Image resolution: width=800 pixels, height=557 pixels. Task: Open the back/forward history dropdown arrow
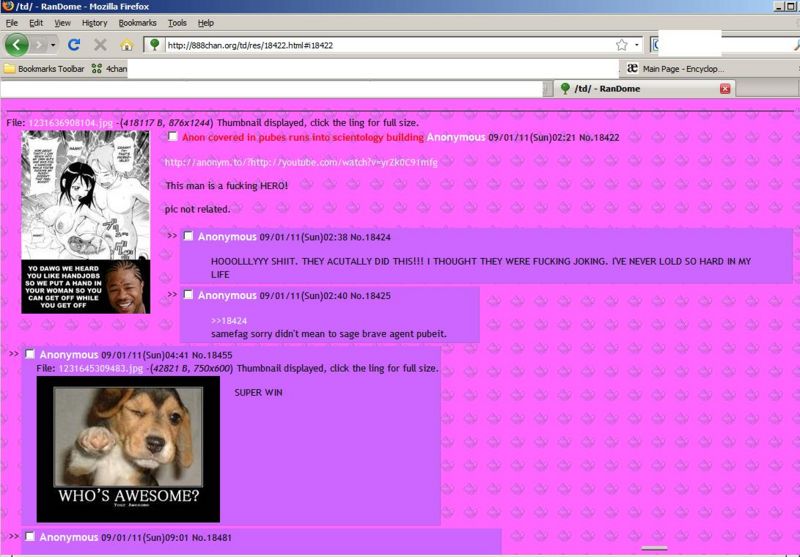53,45
